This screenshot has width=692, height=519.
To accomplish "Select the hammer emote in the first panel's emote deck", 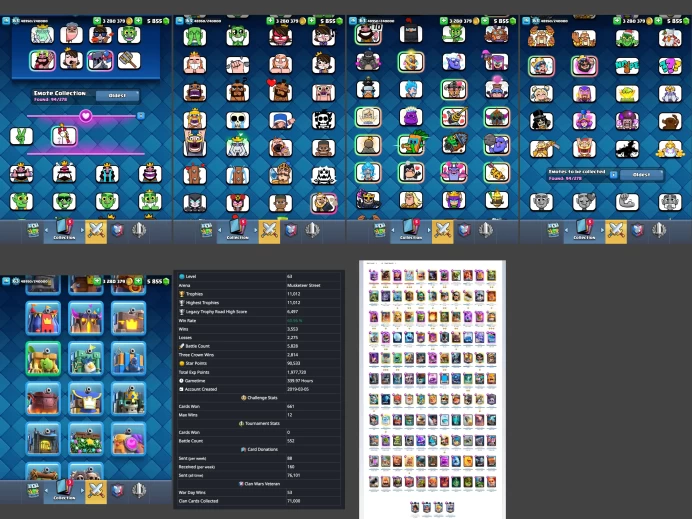I will click(129, 60).
